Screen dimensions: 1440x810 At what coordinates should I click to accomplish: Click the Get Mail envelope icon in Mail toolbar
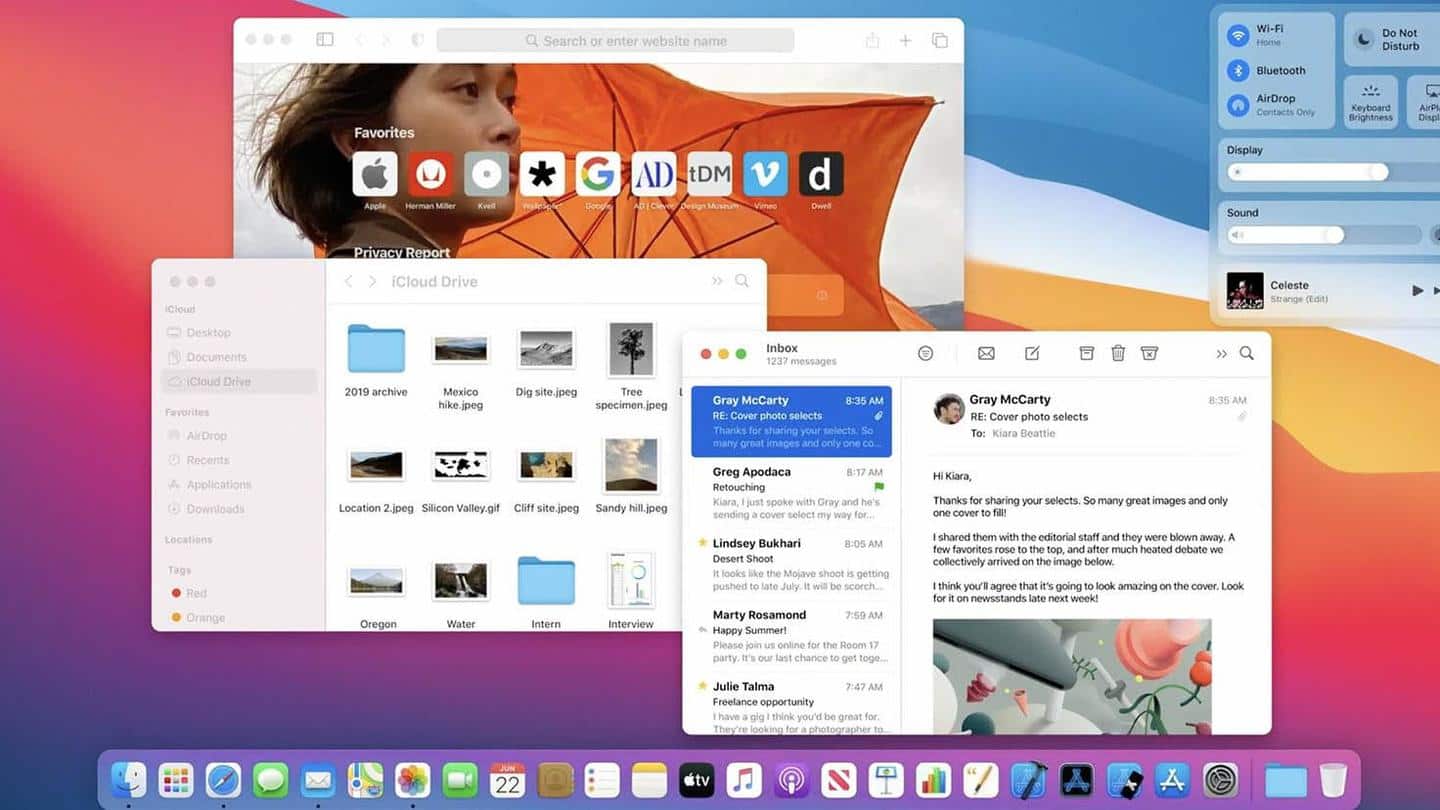(986, 354)
